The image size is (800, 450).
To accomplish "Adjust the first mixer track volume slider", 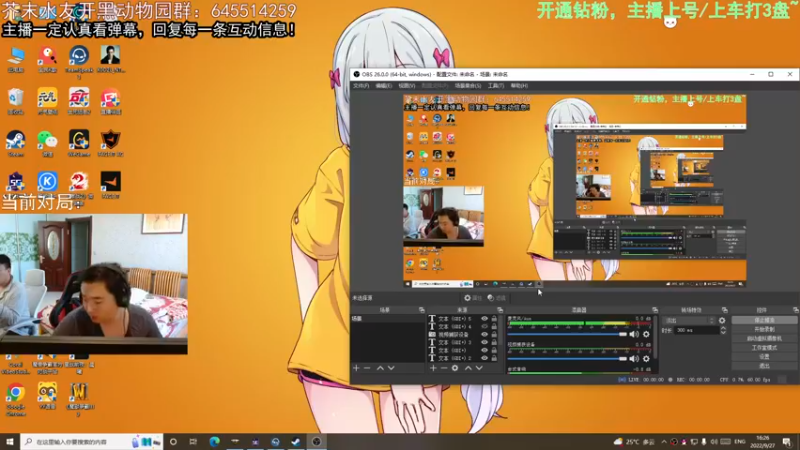I will pos(567,334).
